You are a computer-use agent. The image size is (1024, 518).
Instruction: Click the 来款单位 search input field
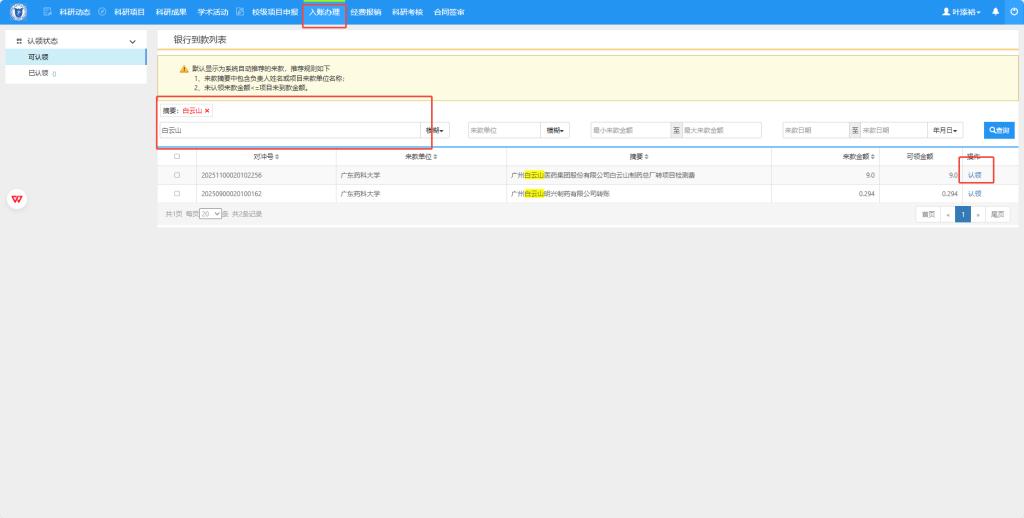click(x=503, y=130)
